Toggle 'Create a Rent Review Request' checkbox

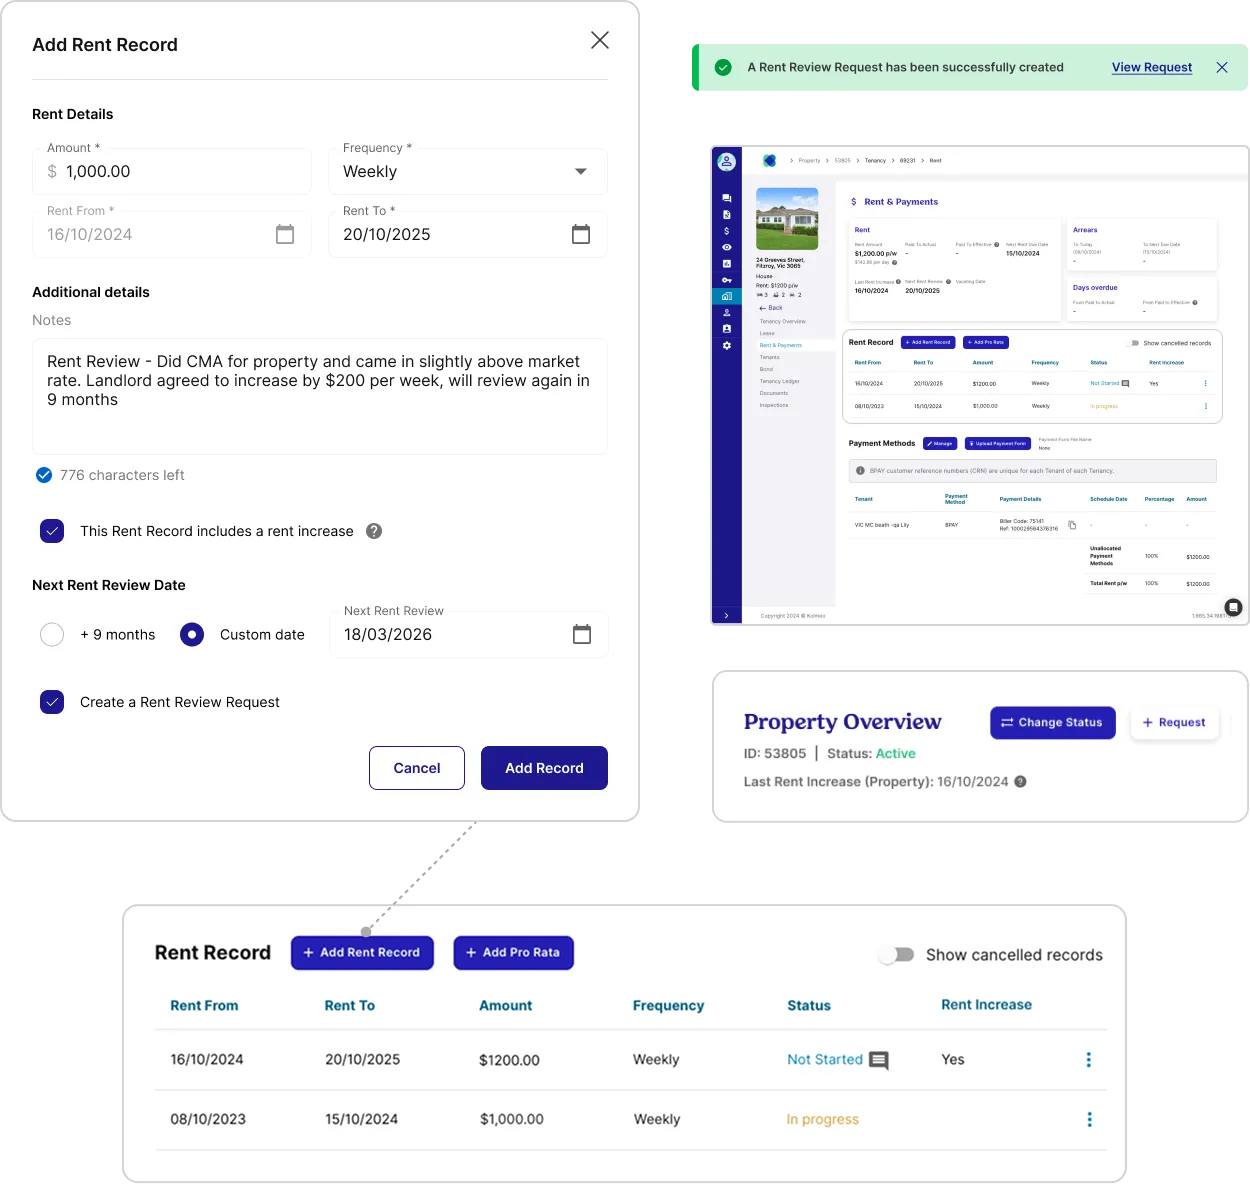point(52,702)
